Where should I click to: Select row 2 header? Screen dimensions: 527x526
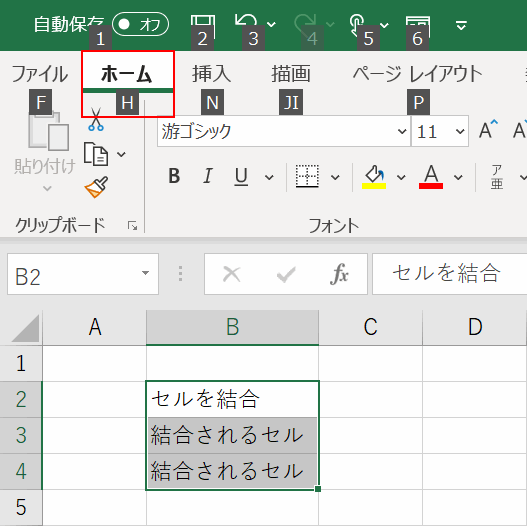click(21, 400)
